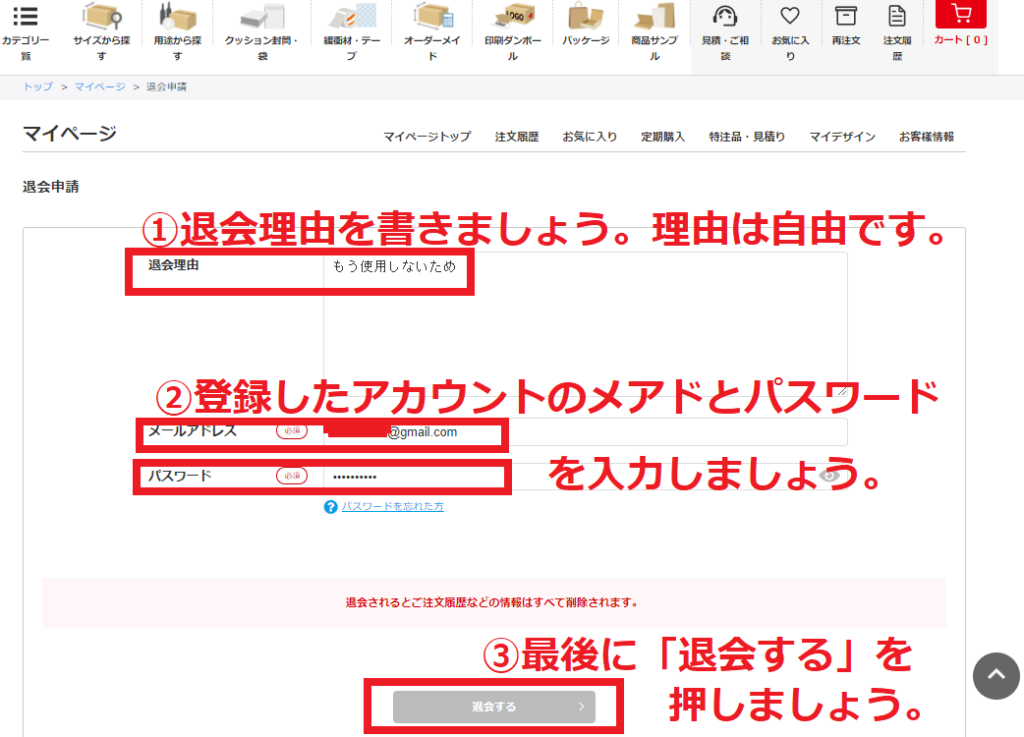Switch to the 注文履歴 My Page tab

point(516,137)
